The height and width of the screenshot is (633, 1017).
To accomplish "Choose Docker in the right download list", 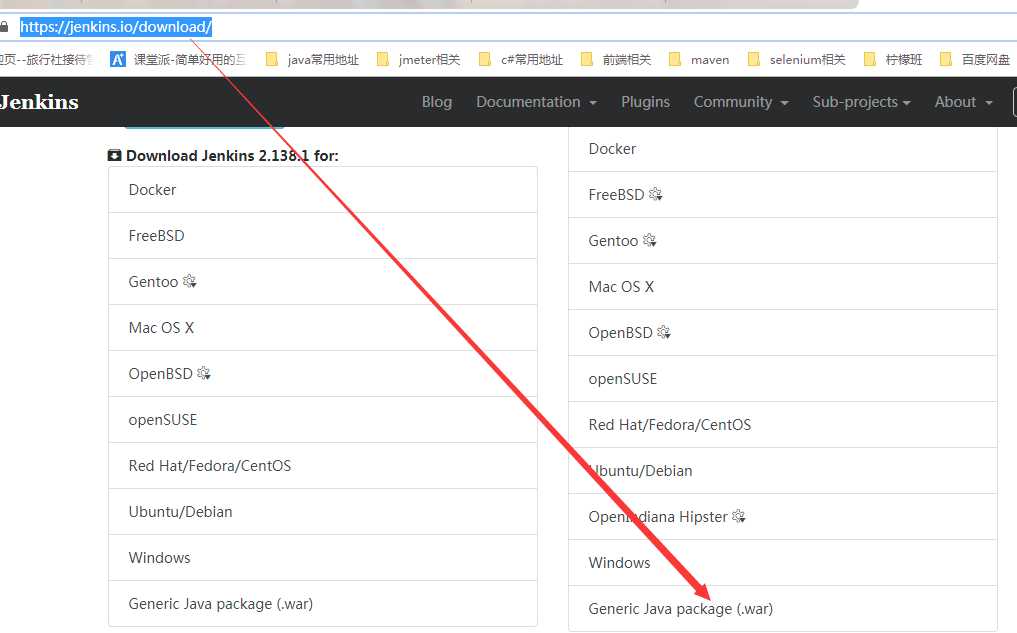I will (783, 149).
